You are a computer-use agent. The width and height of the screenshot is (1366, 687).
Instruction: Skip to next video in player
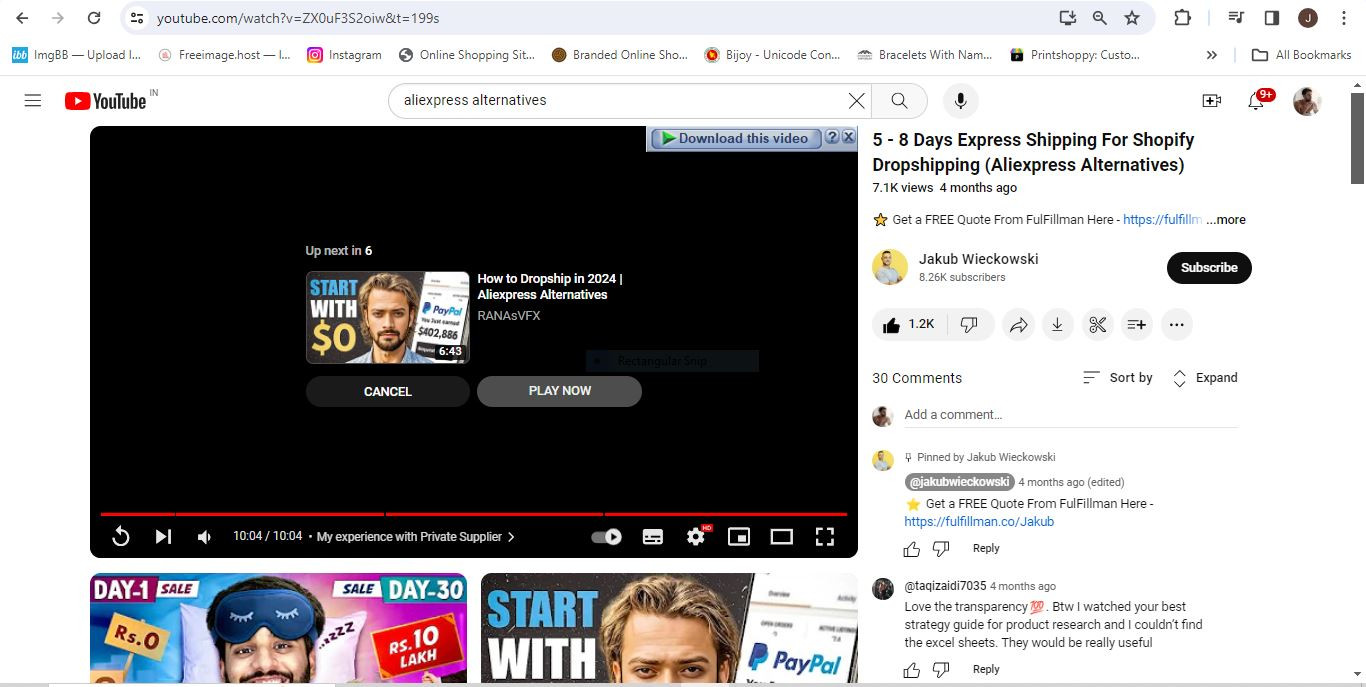click(x=163, y=537)
